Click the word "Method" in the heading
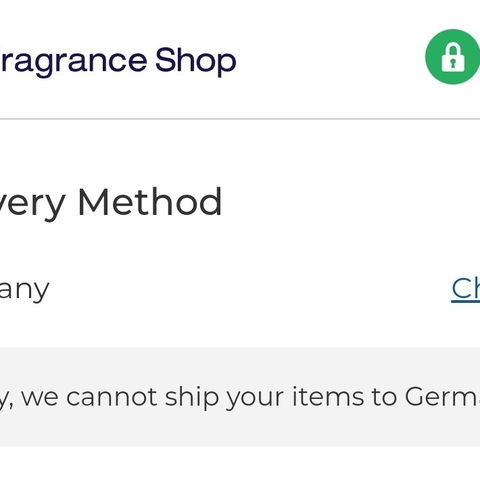Screen dimensions: 480x480 tap(150, 201)
